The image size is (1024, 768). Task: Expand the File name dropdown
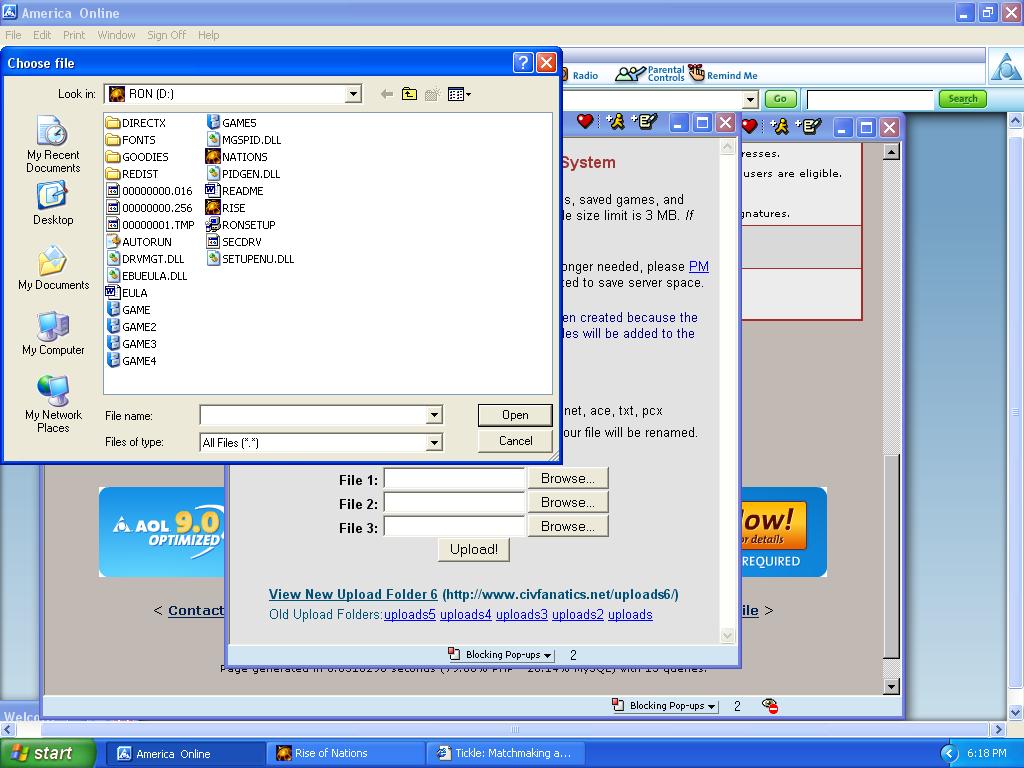pyautogui.click(x=434, y=415)
